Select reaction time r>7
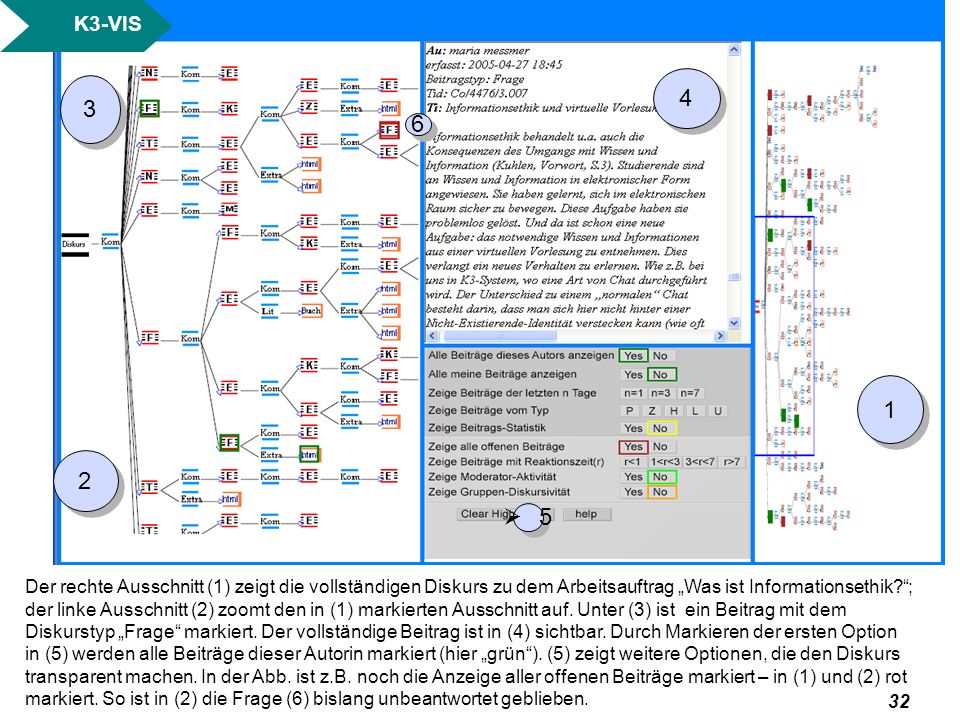960x720 pixels. point(732,462)
